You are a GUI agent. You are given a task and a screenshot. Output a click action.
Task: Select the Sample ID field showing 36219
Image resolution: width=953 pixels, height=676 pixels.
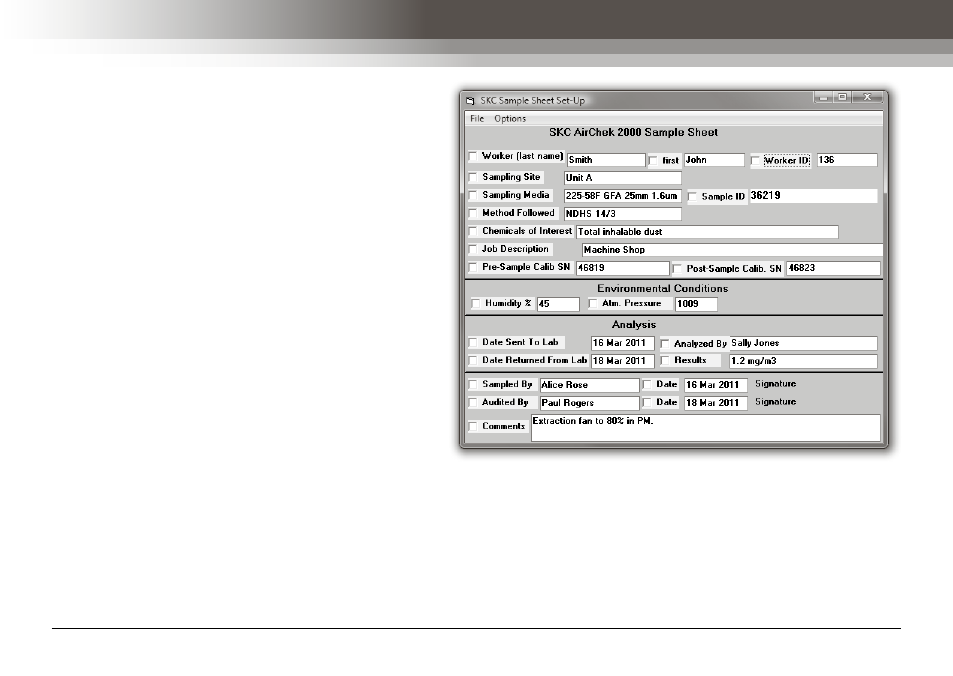tap(813, 196)
